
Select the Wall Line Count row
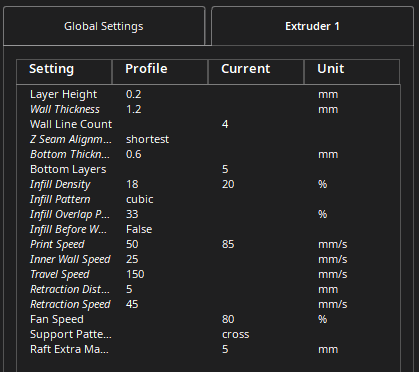point(208,124)
